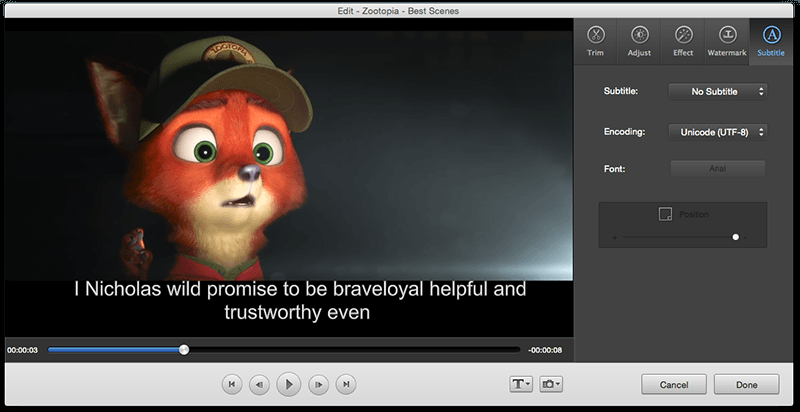Click the remaining time -00:00:08
This screenshot has height=412, width=800.
pos(545,350)
